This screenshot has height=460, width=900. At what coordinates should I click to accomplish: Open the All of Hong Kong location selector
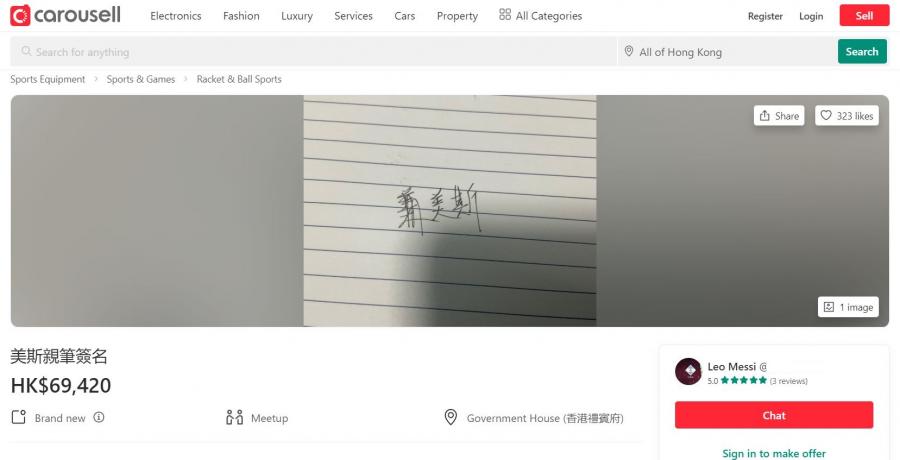(727, 52)
